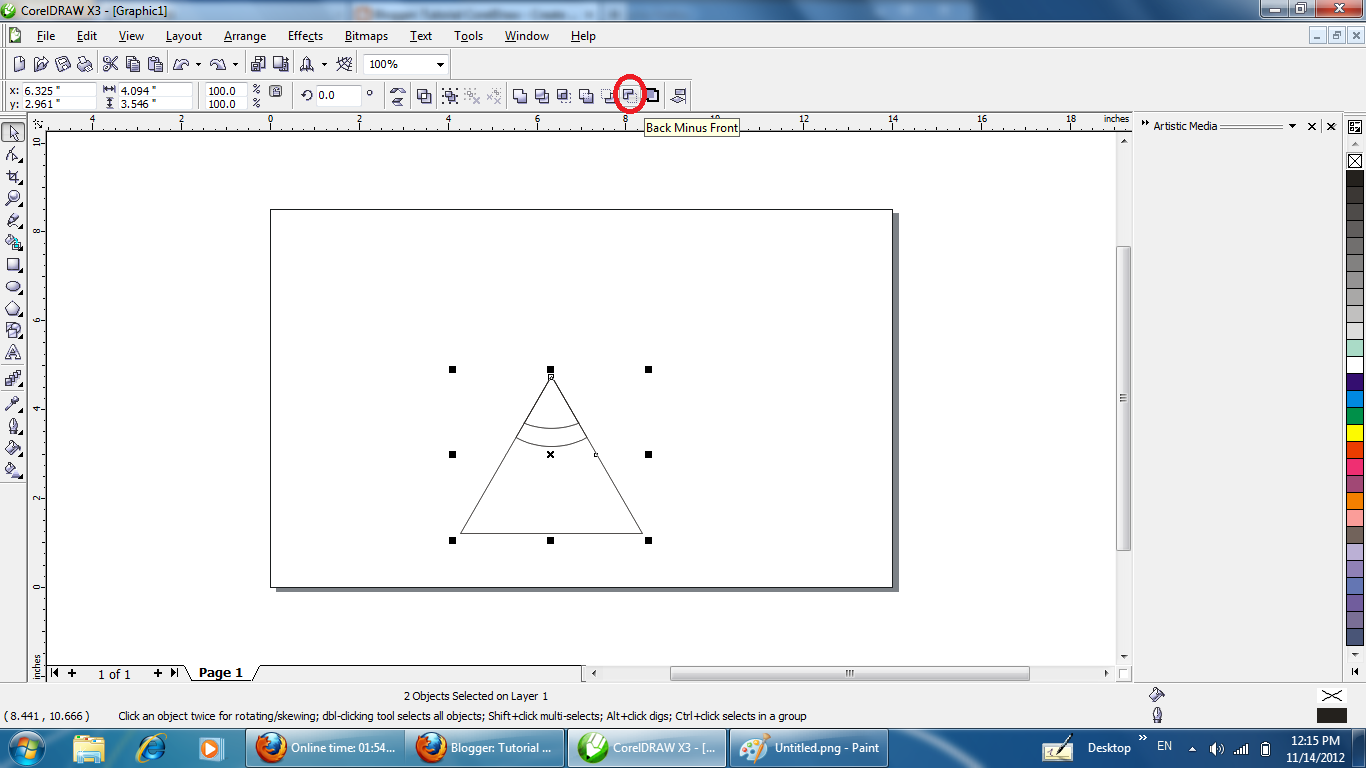Click the Mirror buttons on property bar
The width and height of the screenshot is (1366, 768).
(x=398, y=96)
